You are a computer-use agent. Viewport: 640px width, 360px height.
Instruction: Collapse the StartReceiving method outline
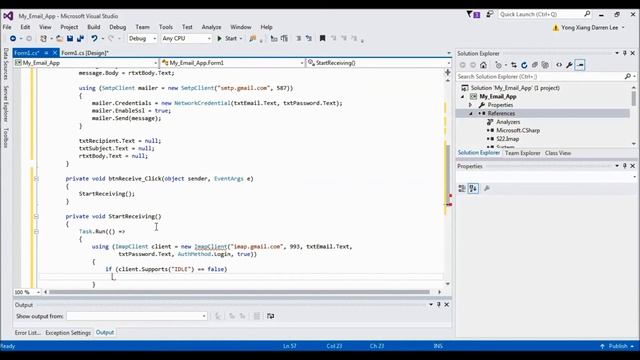[36, 216]
